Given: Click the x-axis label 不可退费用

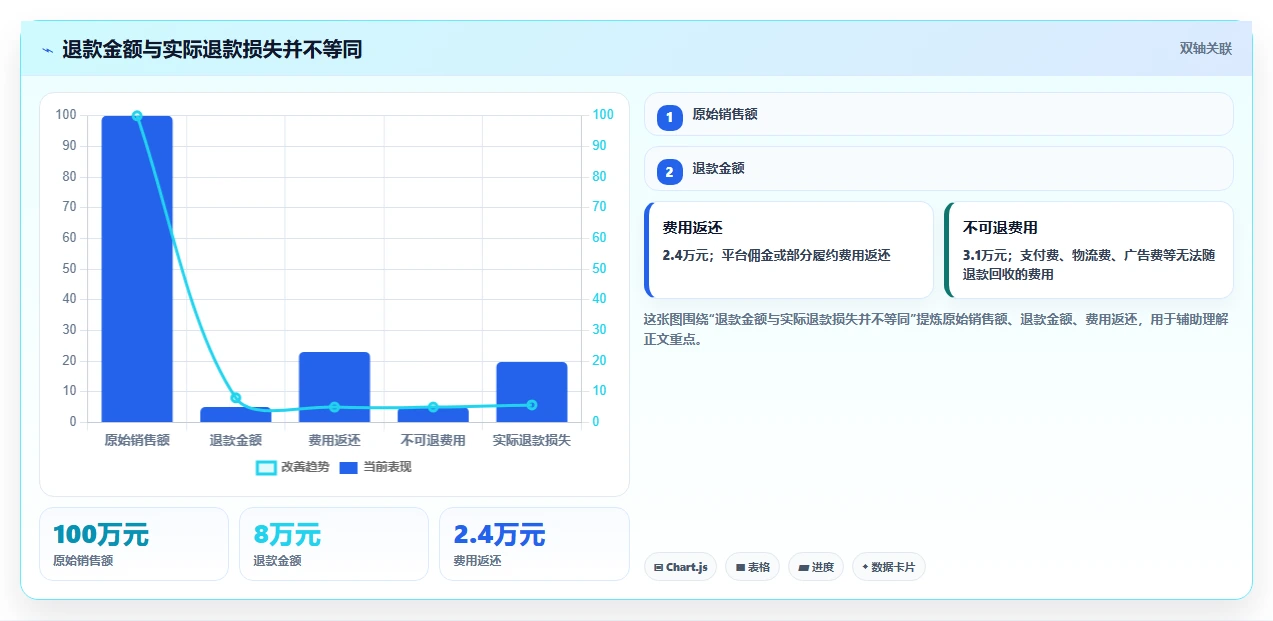Looking at the screenshot, I should tap(433, 440).
